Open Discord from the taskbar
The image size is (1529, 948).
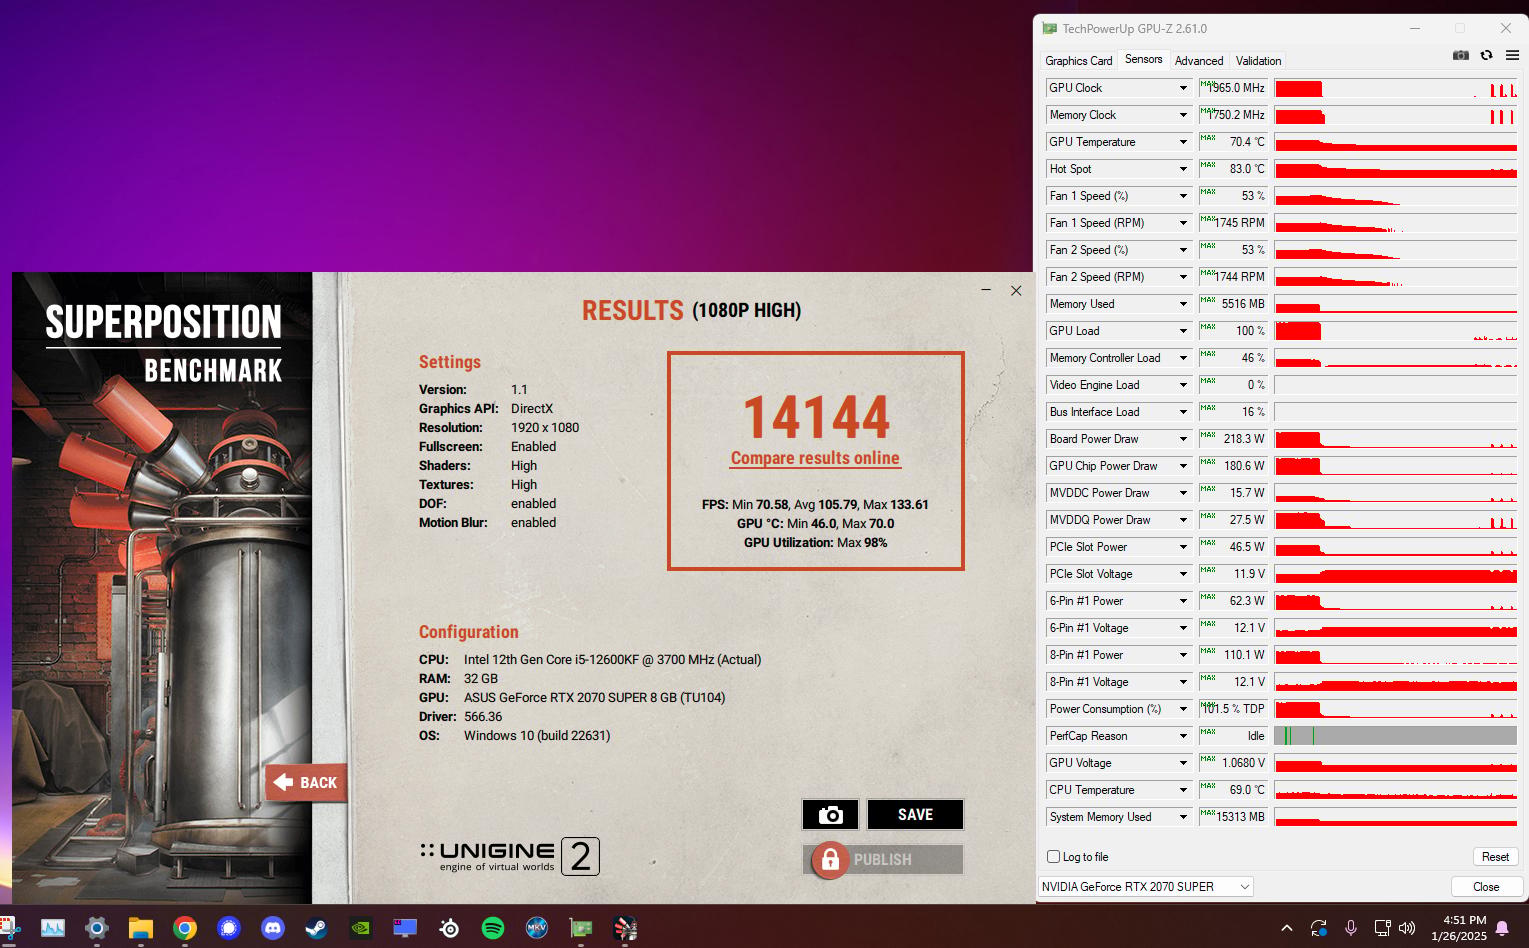point(273,928)
